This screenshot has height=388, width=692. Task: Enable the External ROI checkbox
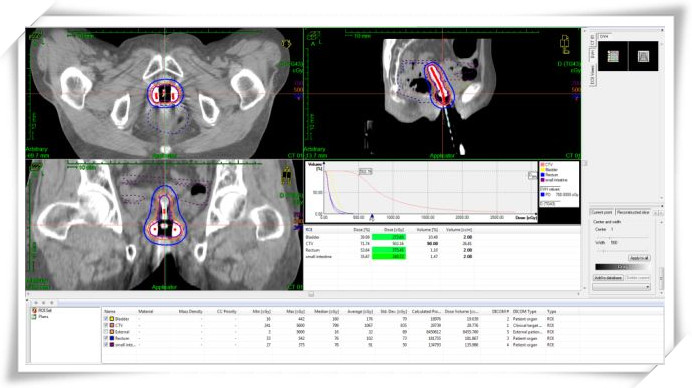106,331
